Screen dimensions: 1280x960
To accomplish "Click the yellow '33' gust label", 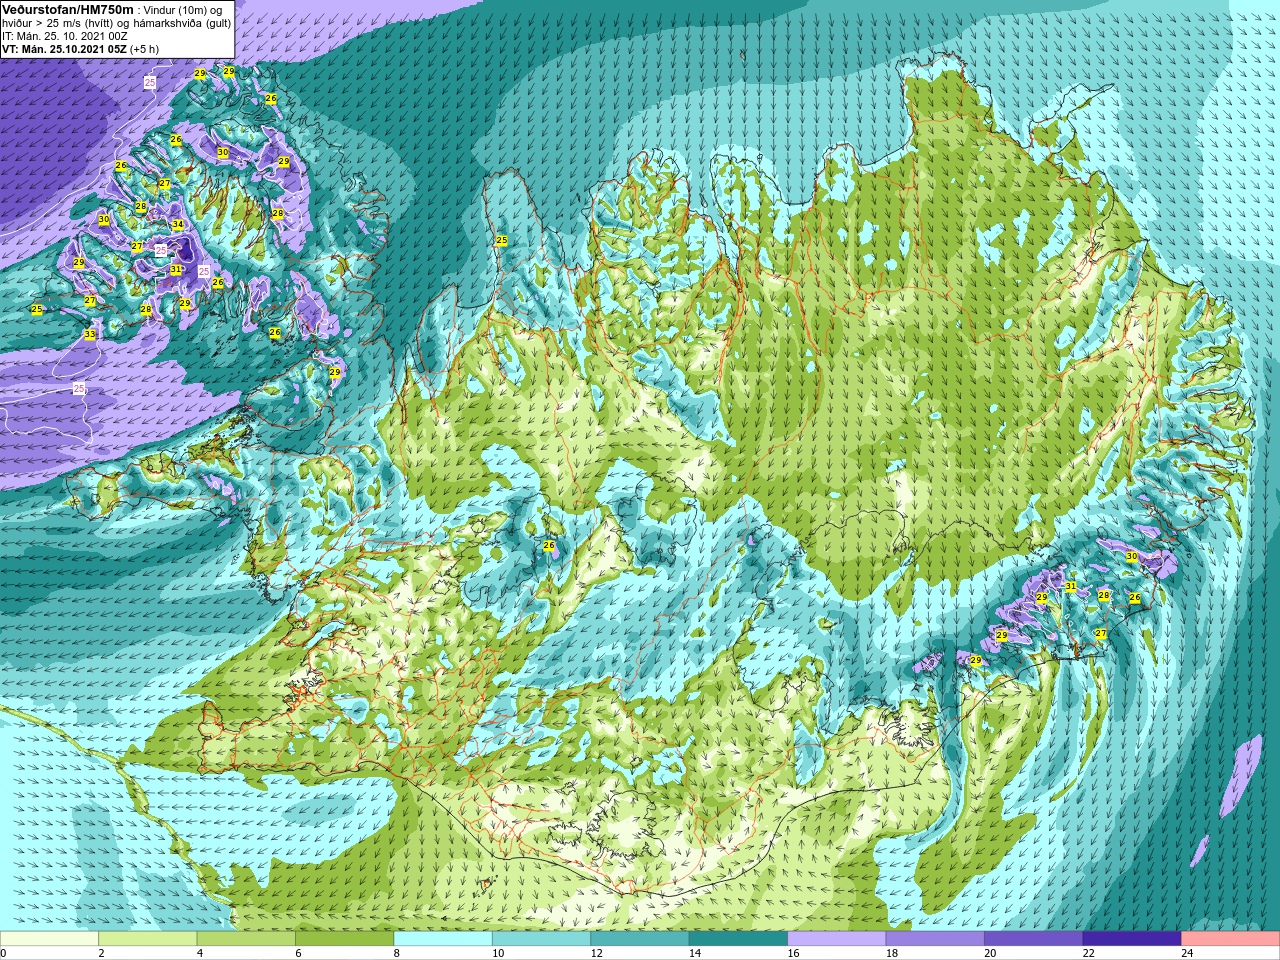I will 90,334.
